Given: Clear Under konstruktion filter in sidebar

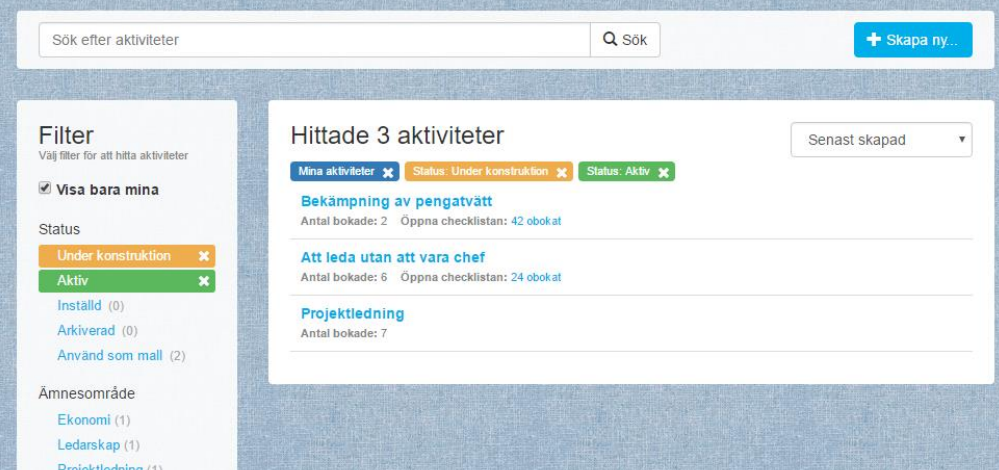Looking at the screenshot, I should coord(204,256).
